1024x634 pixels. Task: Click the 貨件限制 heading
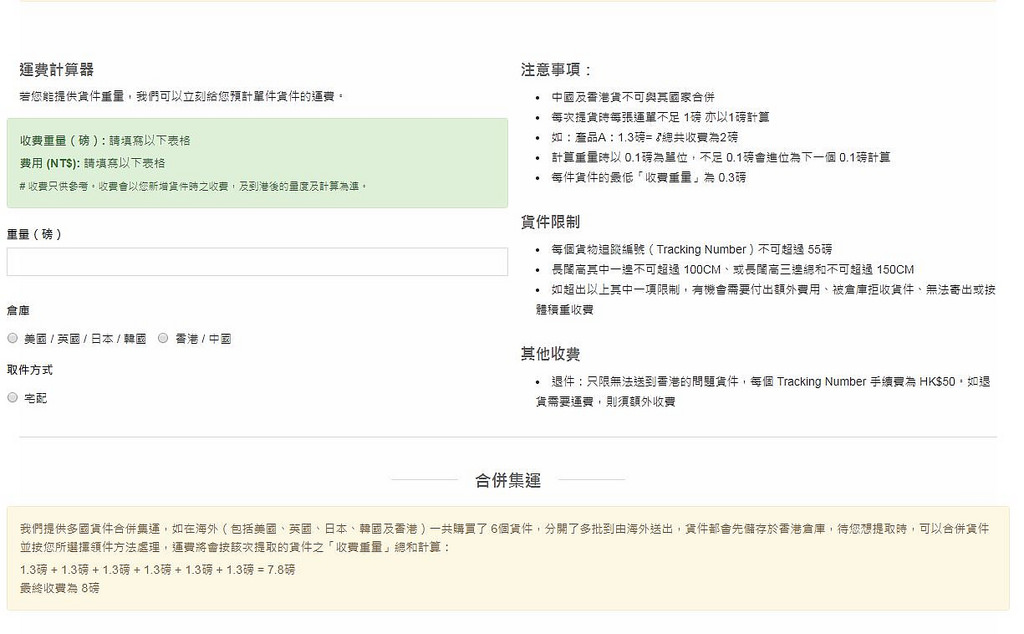(x=550, y=222)
